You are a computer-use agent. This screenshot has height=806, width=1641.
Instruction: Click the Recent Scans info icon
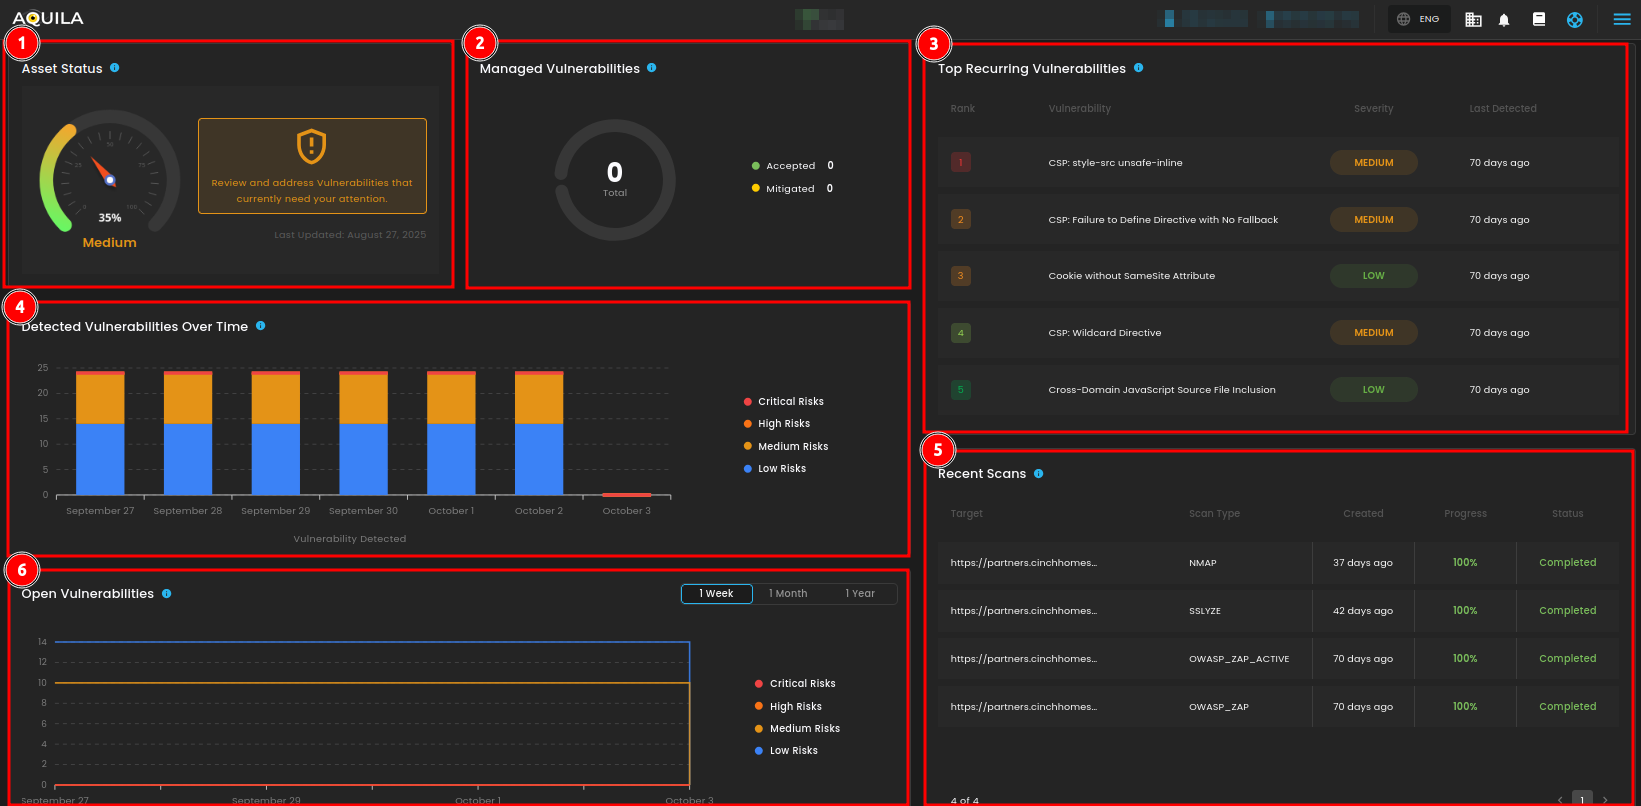tap(1039, 474)
